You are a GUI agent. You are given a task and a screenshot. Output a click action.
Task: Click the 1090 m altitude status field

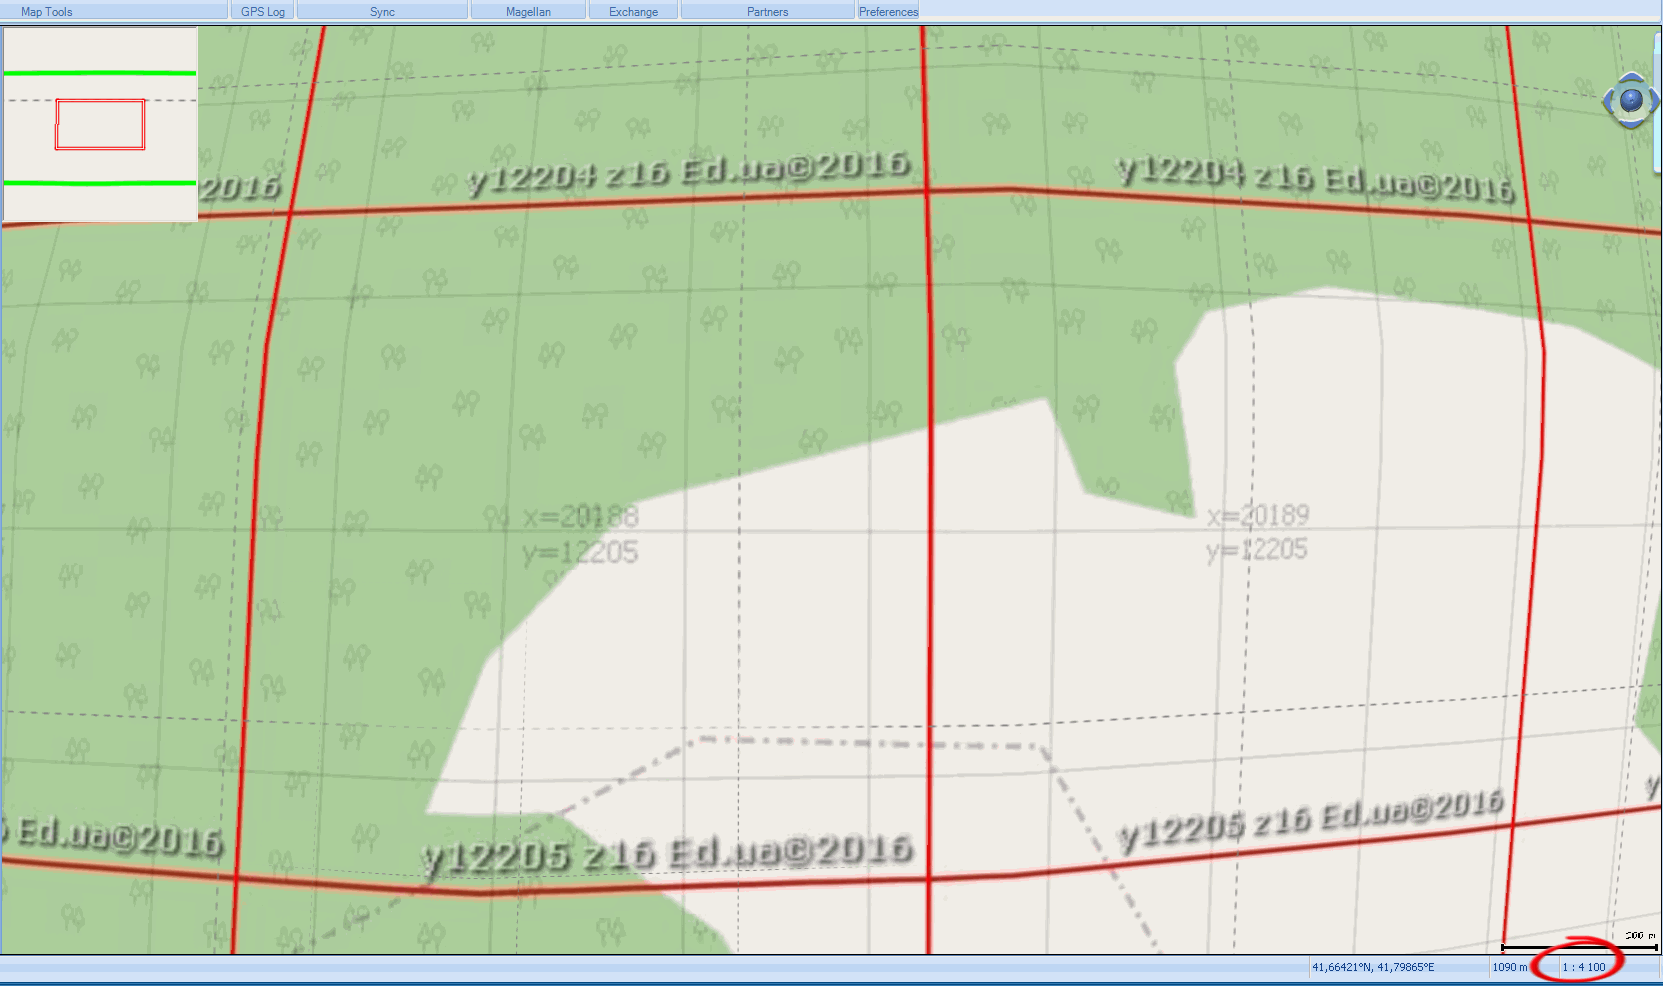point(1510,967)
